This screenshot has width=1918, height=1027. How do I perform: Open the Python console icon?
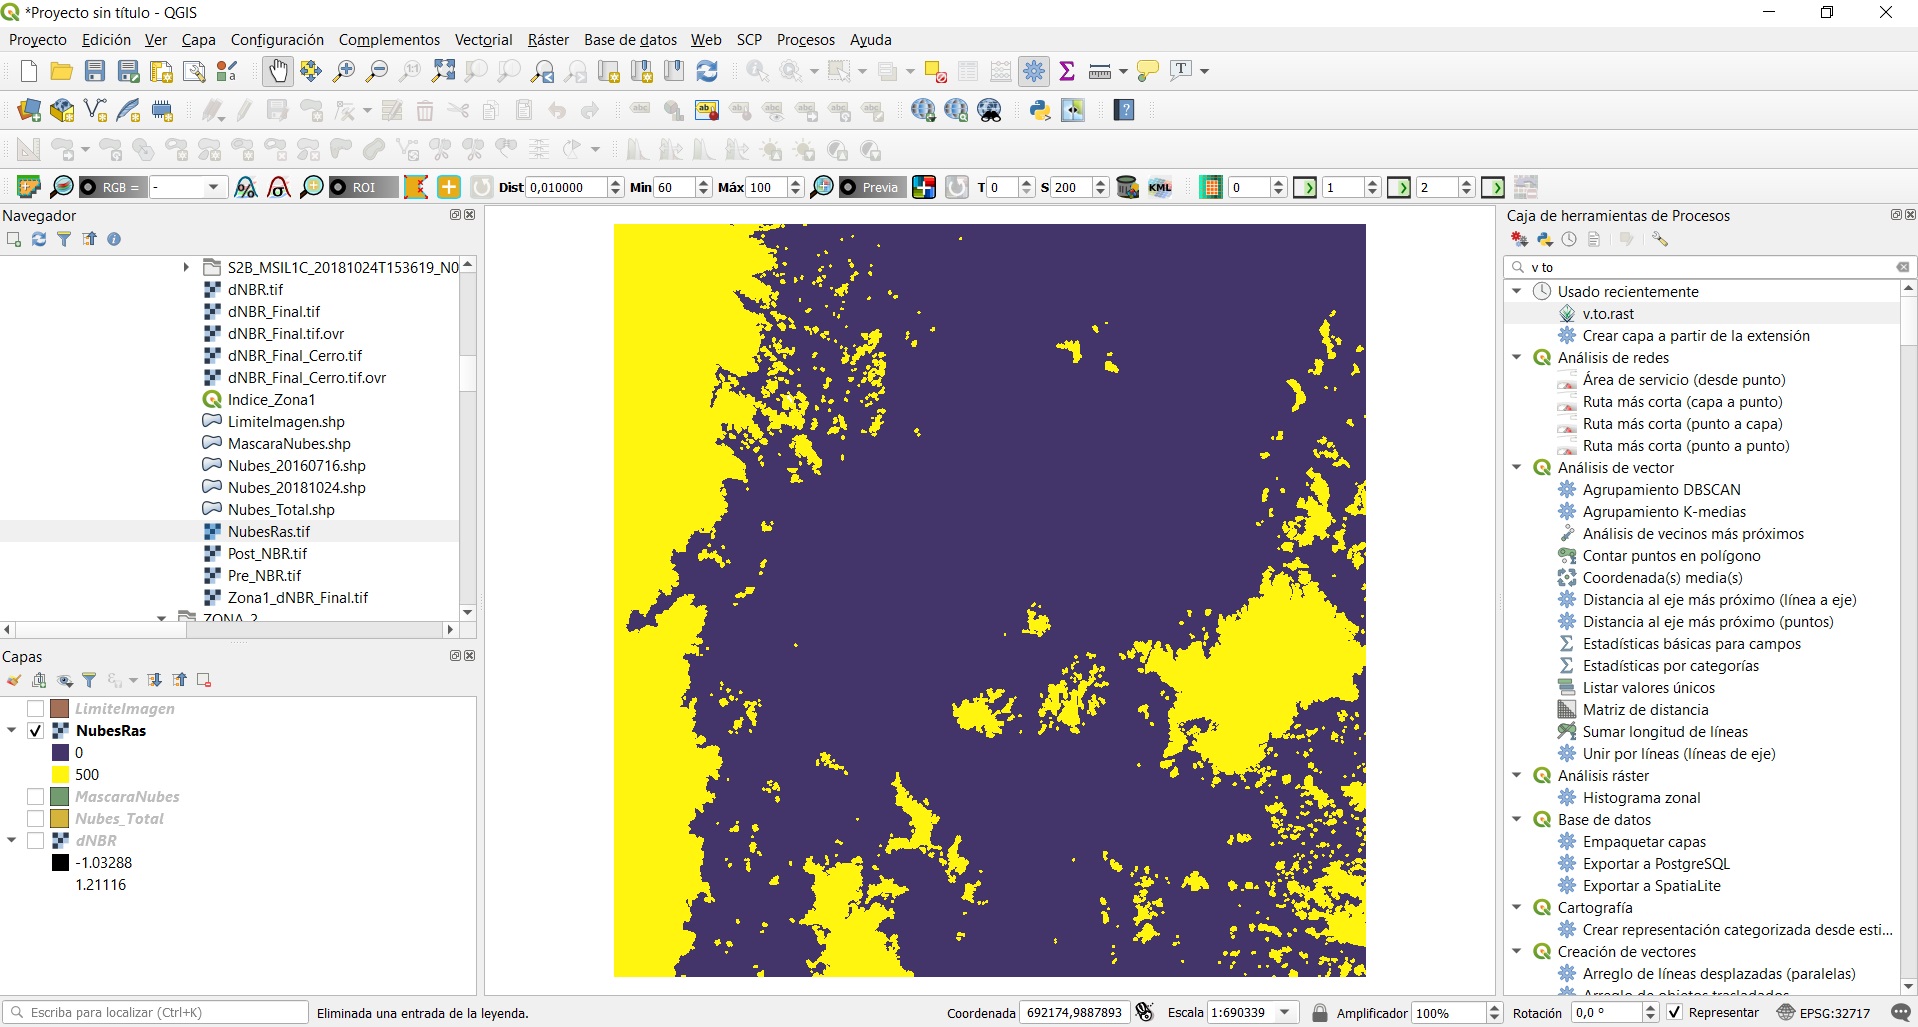tap(1040, 110)
